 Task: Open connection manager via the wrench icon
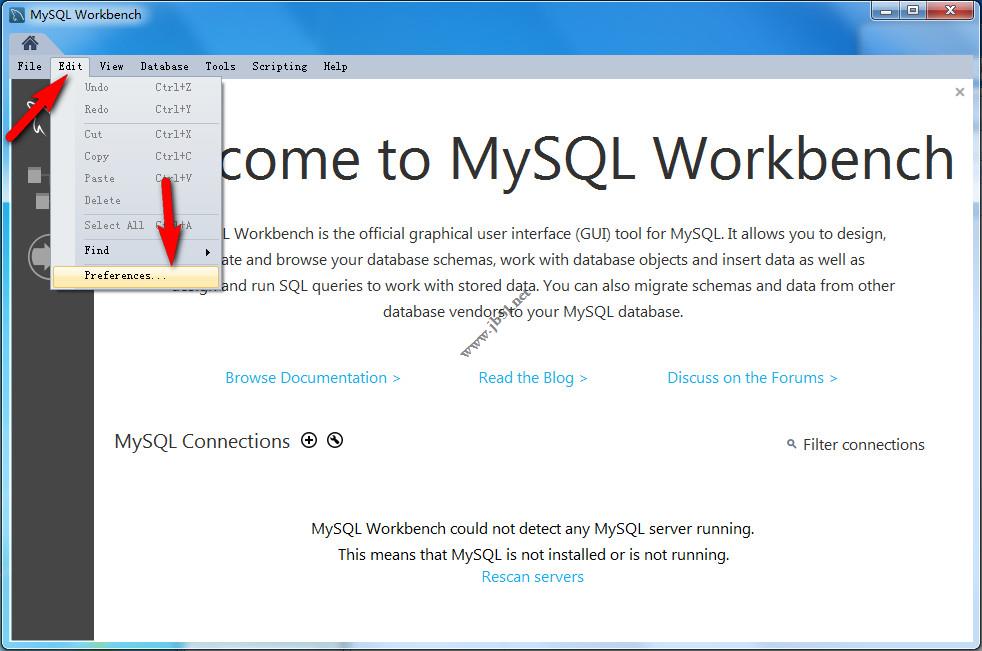pyautogui.click(x=334, y=440)
